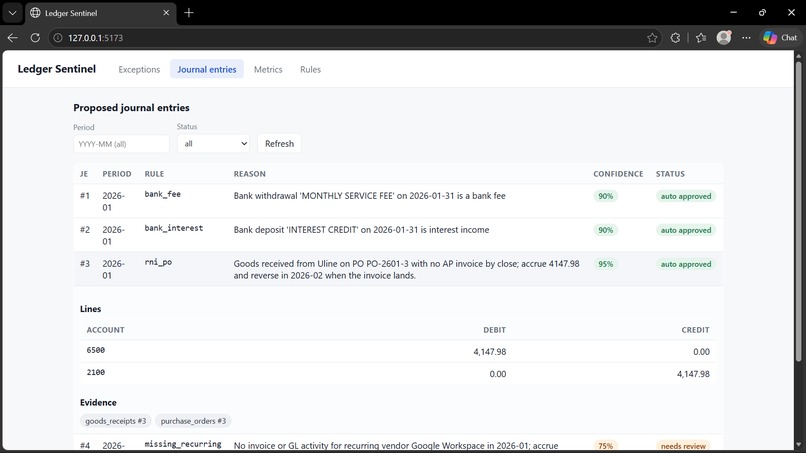Click the Ledger Sentinel app title

(x=57, y=69)
